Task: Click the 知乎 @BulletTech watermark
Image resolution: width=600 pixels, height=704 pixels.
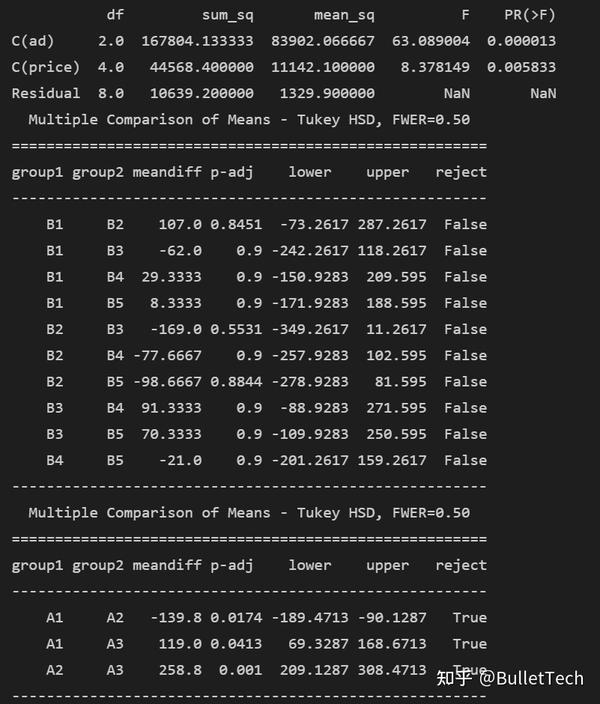Action: 510,678
